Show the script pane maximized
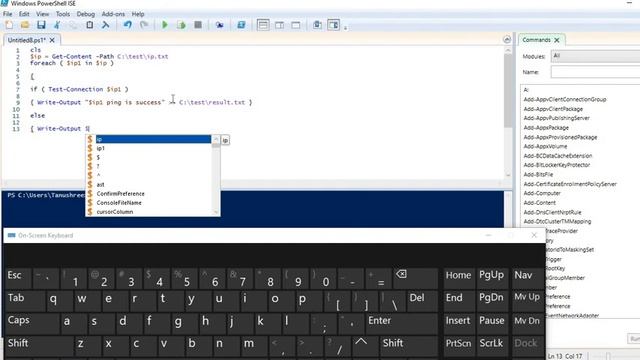 pyautogui.click(x=296, y=25)
